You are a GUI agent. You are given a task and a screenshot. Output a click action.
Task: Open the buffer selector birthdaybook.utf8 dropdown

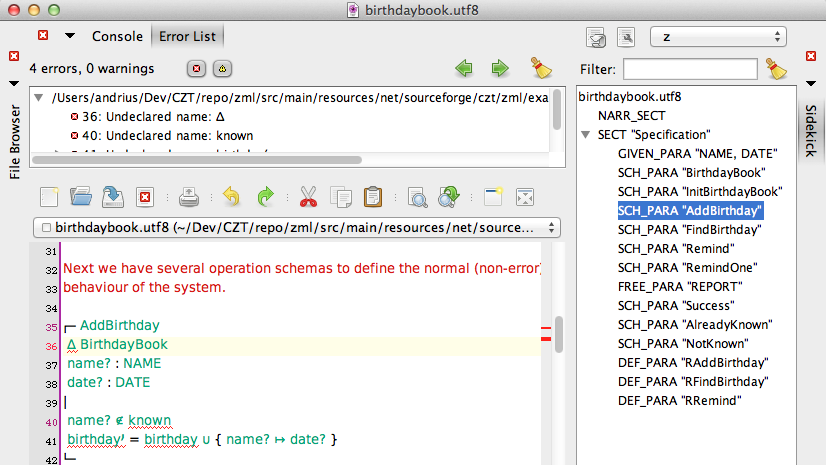[296, 227]
